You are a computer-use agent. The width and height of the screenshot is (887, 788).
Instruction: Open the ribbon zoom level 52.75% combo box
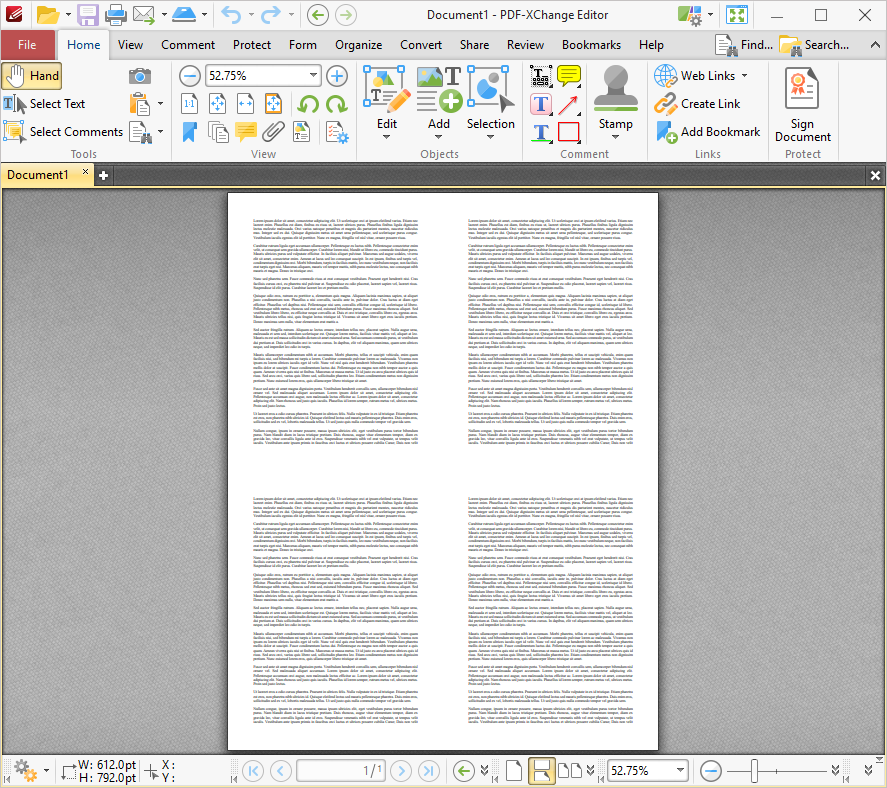pos(263,76)
